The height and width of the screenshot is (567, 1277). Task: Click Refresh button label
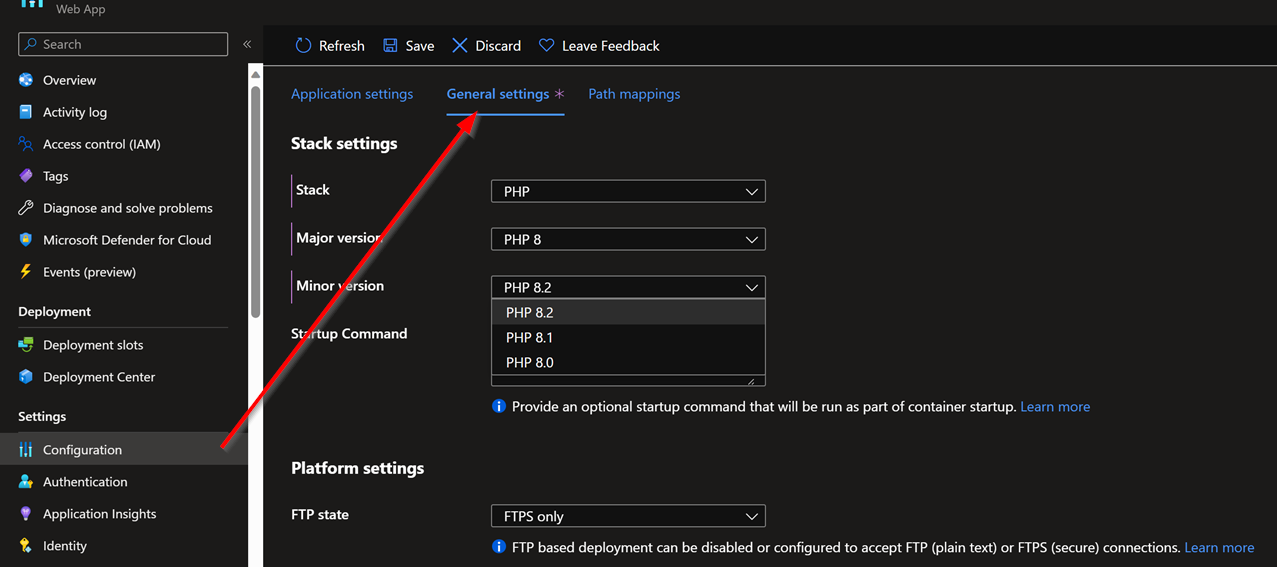coord(341,46)
